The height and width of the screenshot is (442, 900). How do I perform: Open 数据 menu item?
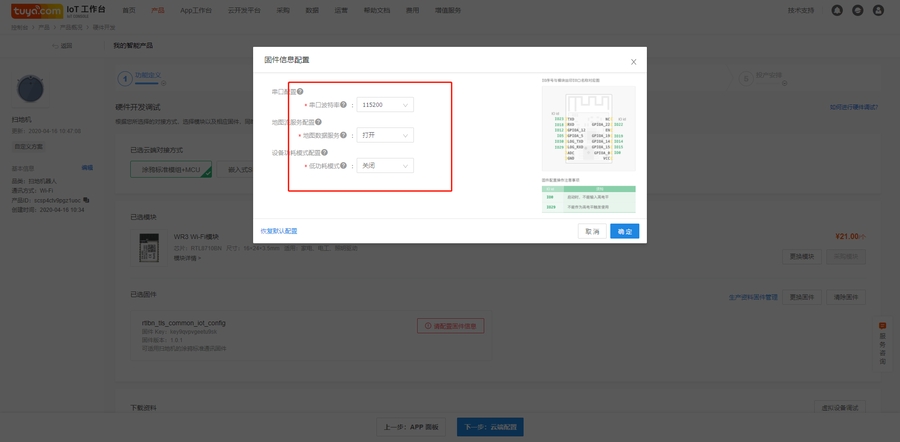point(312,11)
